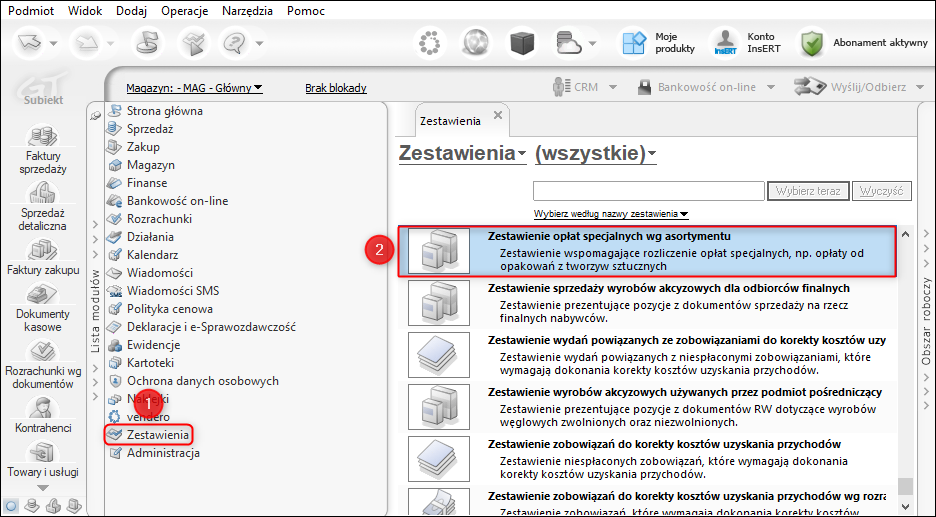
Task: Click the globe toolbar icon
Action: (x=476, y=43)
